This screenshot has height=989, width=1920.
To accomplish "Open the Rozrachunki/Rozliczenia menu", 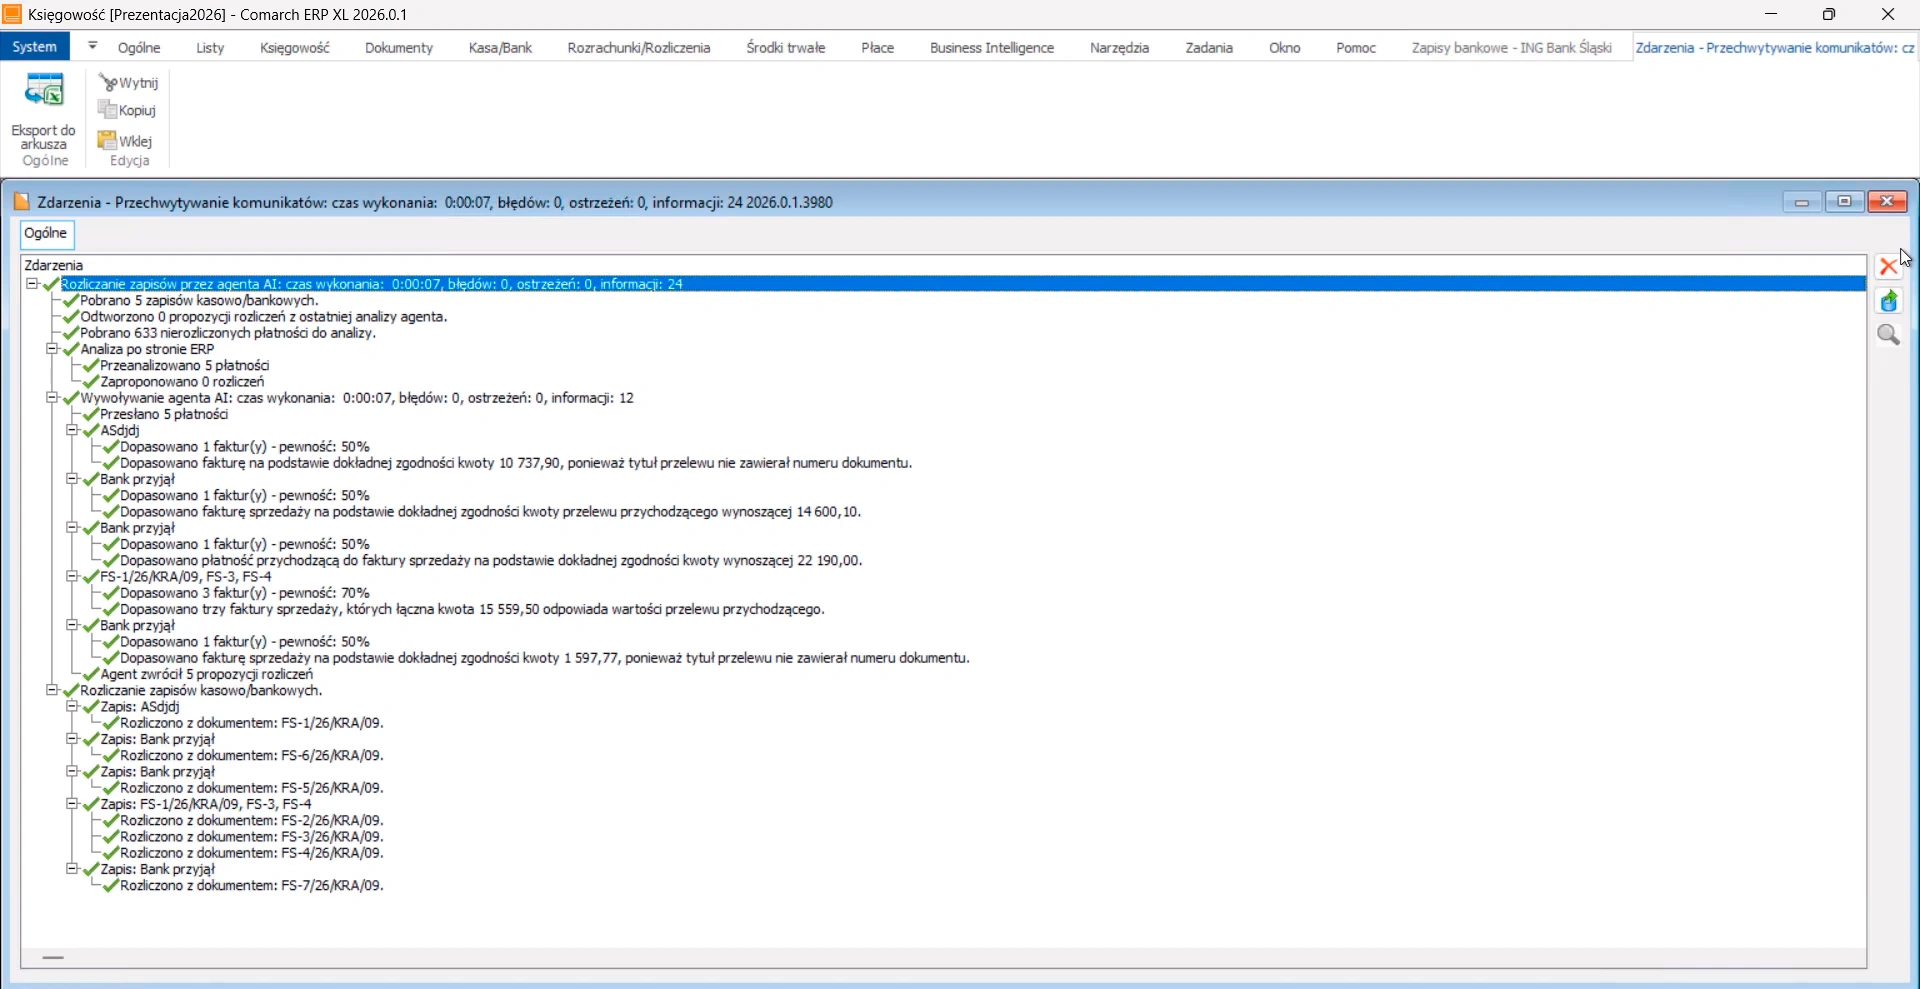I will click(639, 47).
